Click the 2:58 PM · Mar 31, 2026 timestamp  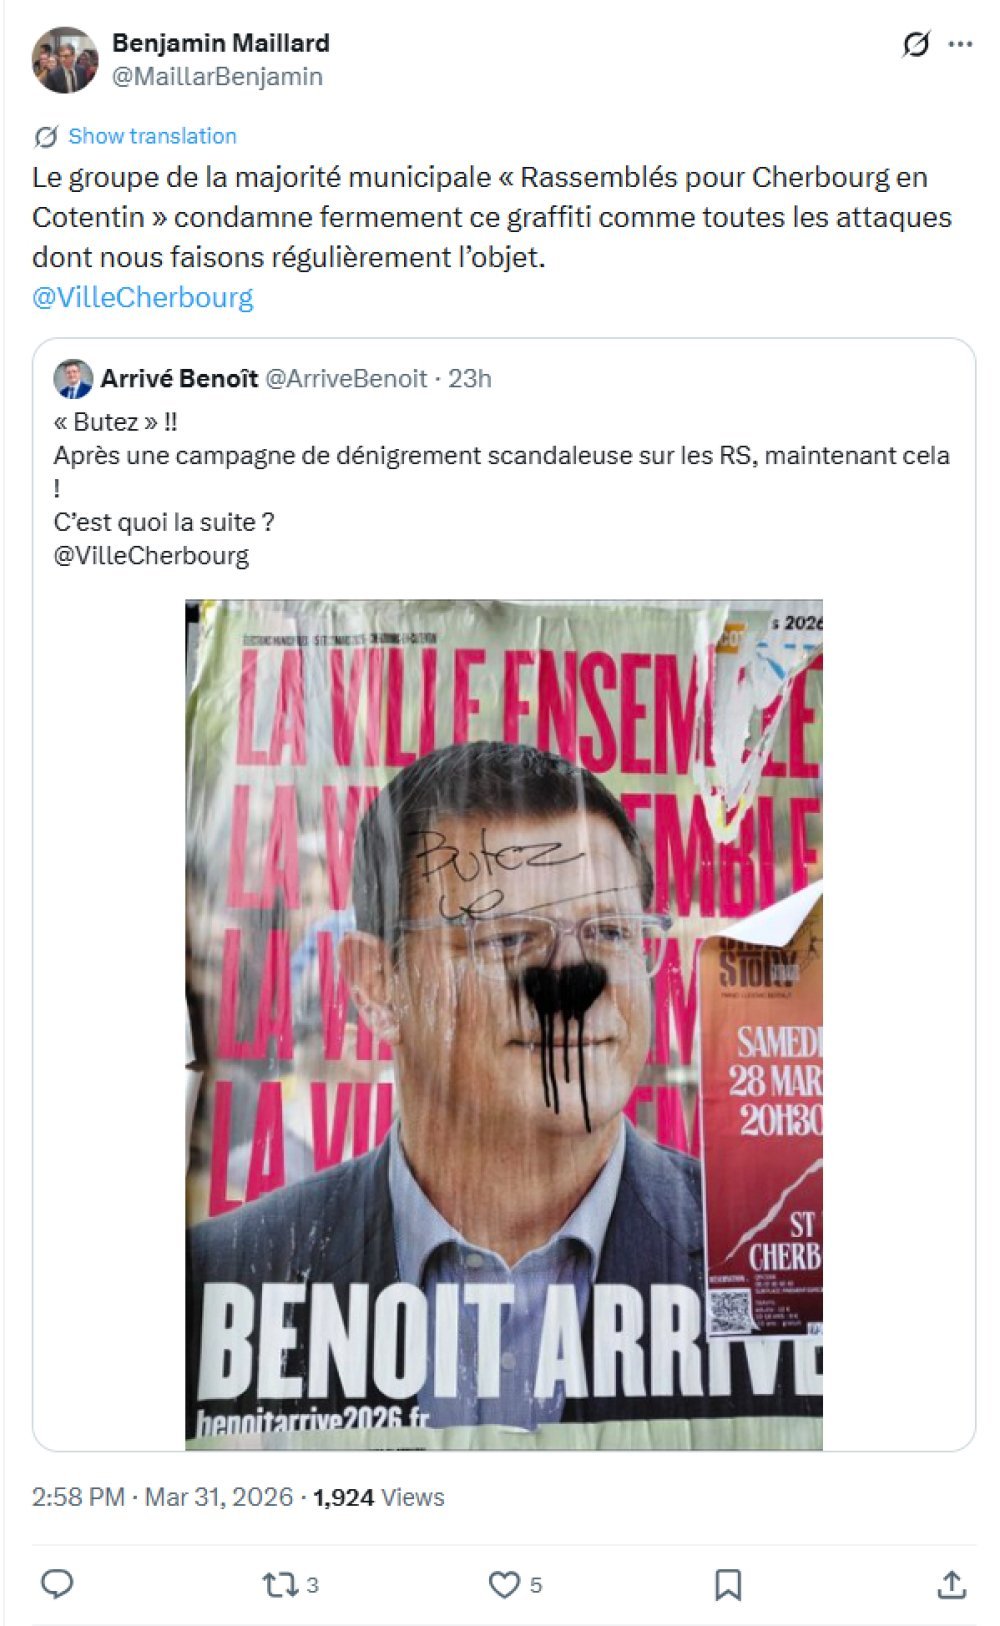pos(162,1497)
